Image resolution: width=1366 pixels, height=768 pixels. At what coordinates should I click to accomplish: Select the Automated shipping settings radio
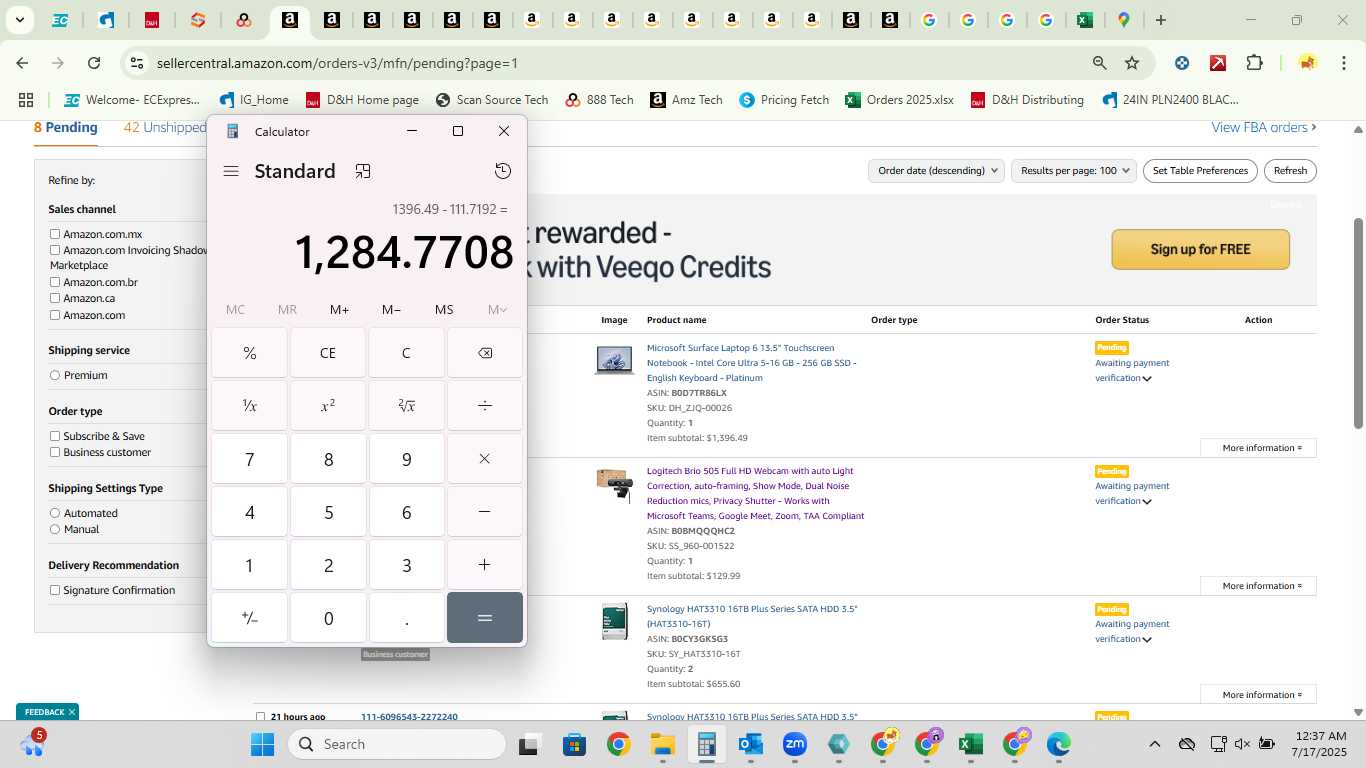click(55, 513)
